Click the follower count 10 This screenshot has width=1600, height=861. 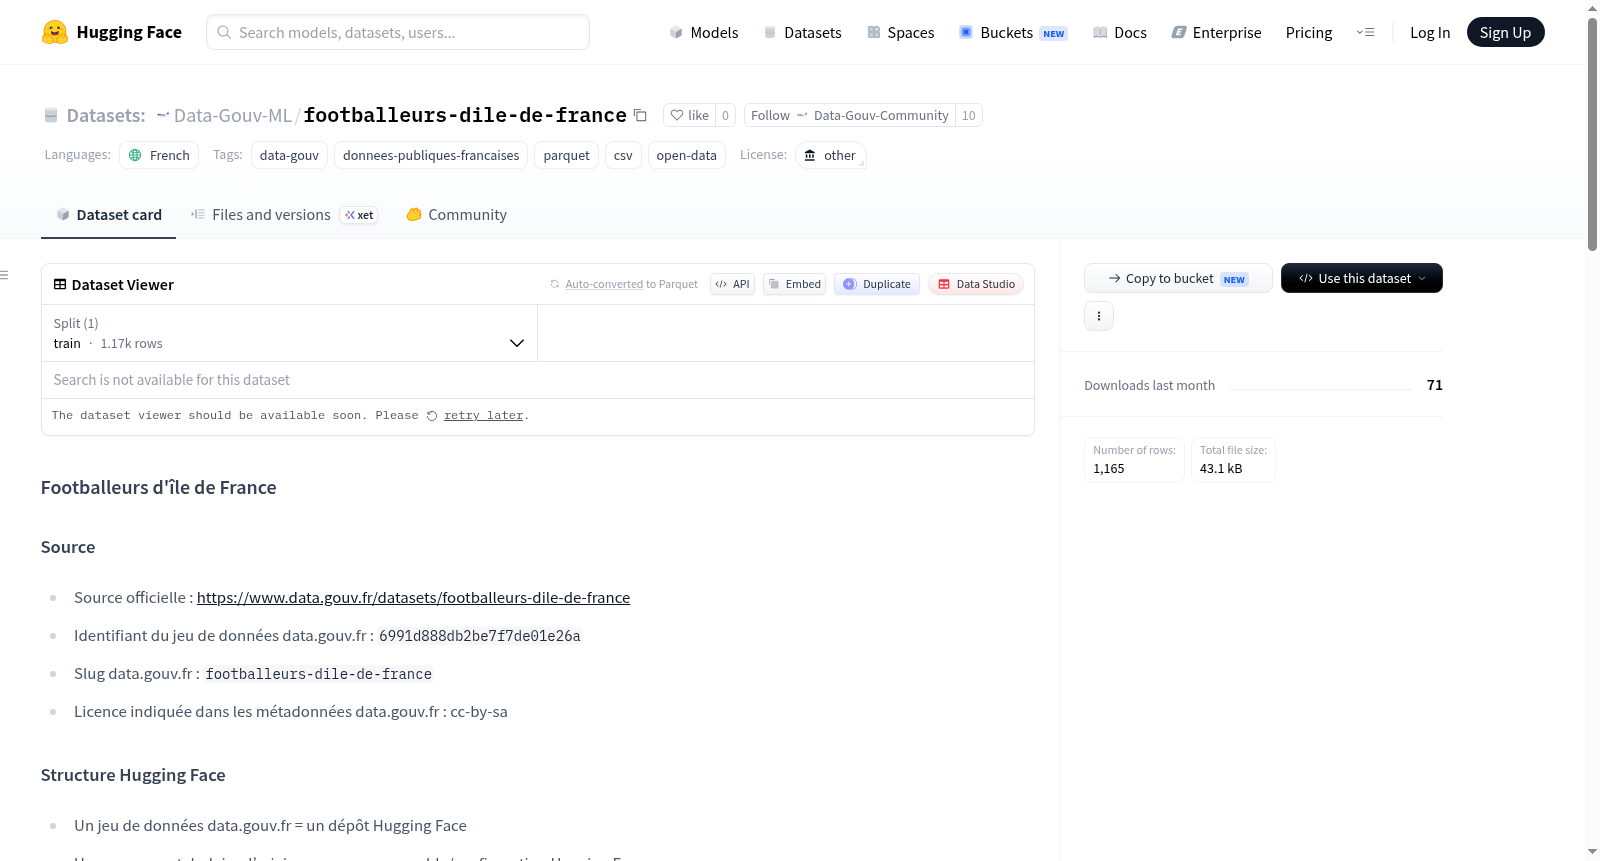click(x=968, y=116)
